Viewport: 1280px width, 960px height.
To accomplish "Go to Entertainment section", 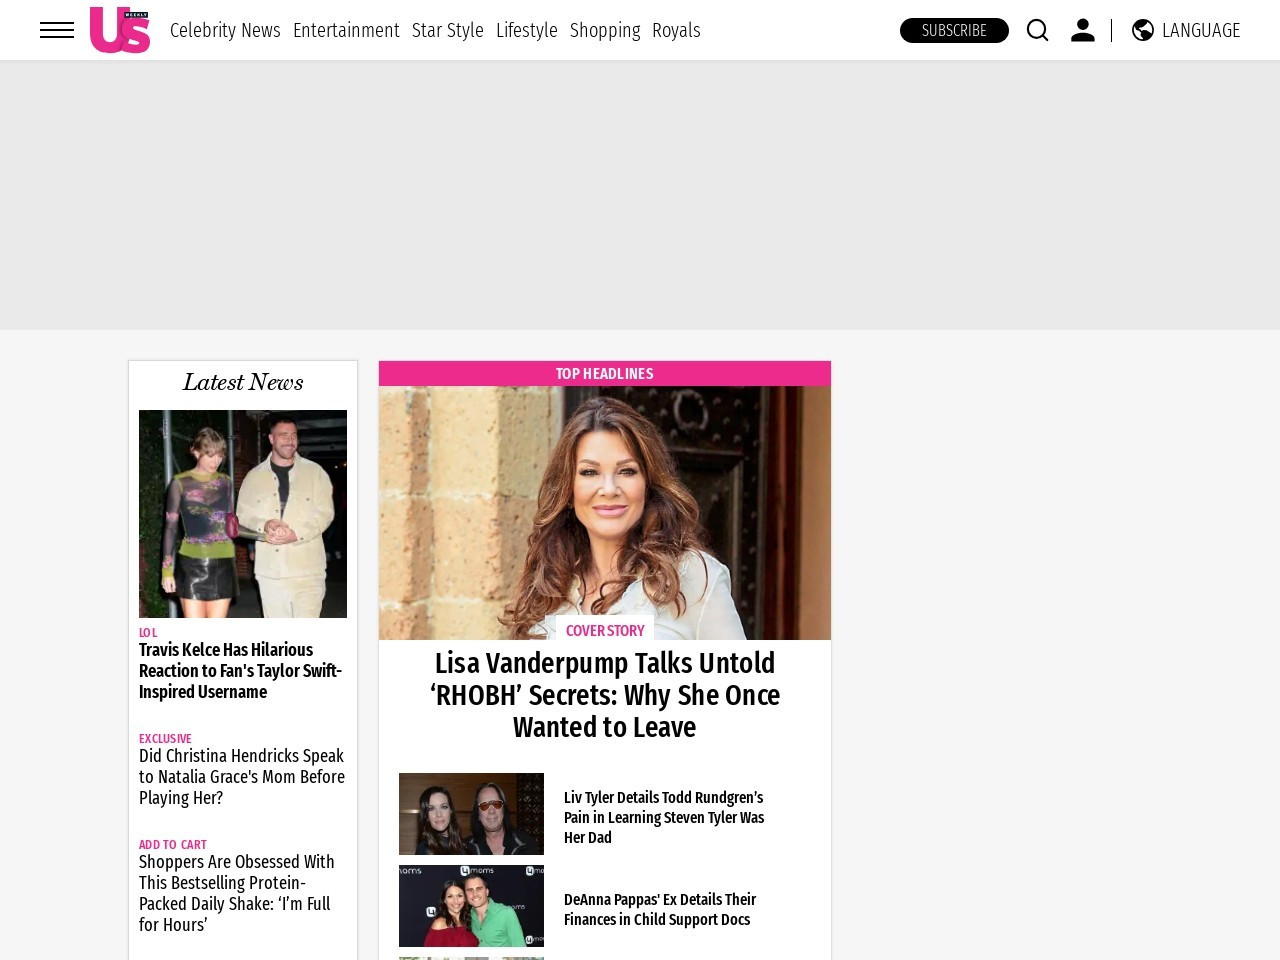I will pyautogui.click(x=346, y=30).
